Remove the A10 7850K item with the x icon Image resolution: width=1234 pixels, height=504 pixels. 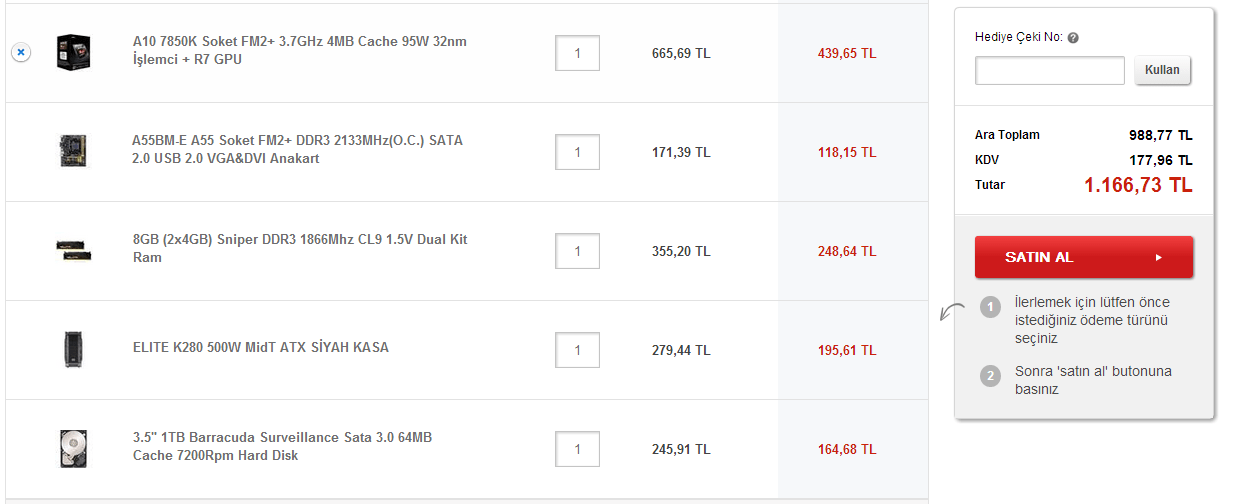(x=20, y=52)
